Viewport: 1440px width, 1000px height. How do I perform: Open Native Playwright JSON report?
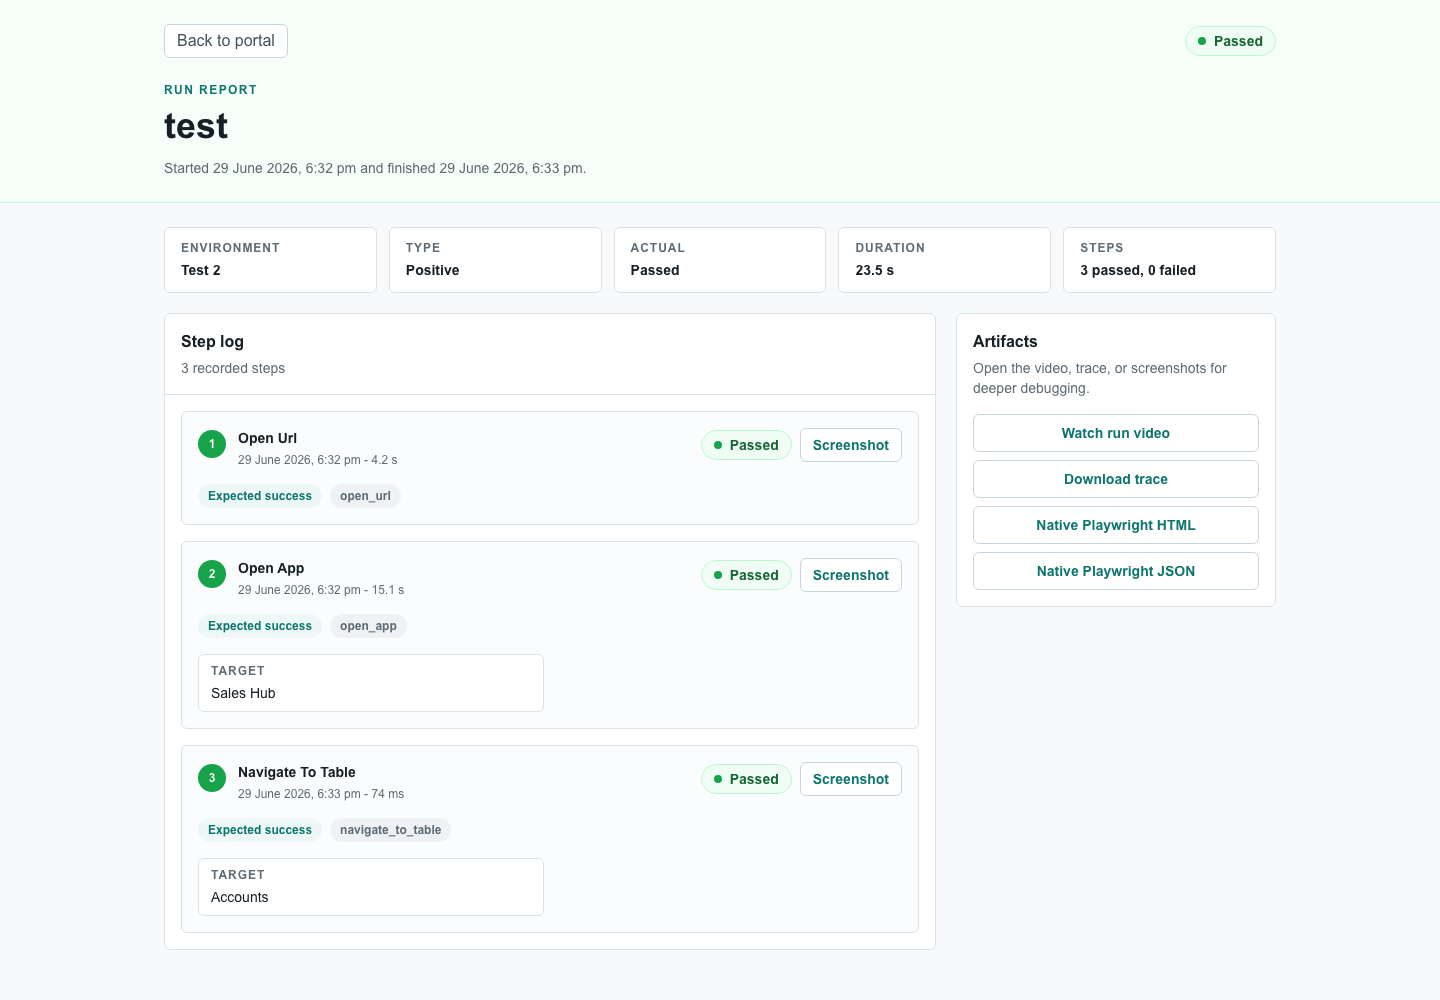click(1116, 571)
